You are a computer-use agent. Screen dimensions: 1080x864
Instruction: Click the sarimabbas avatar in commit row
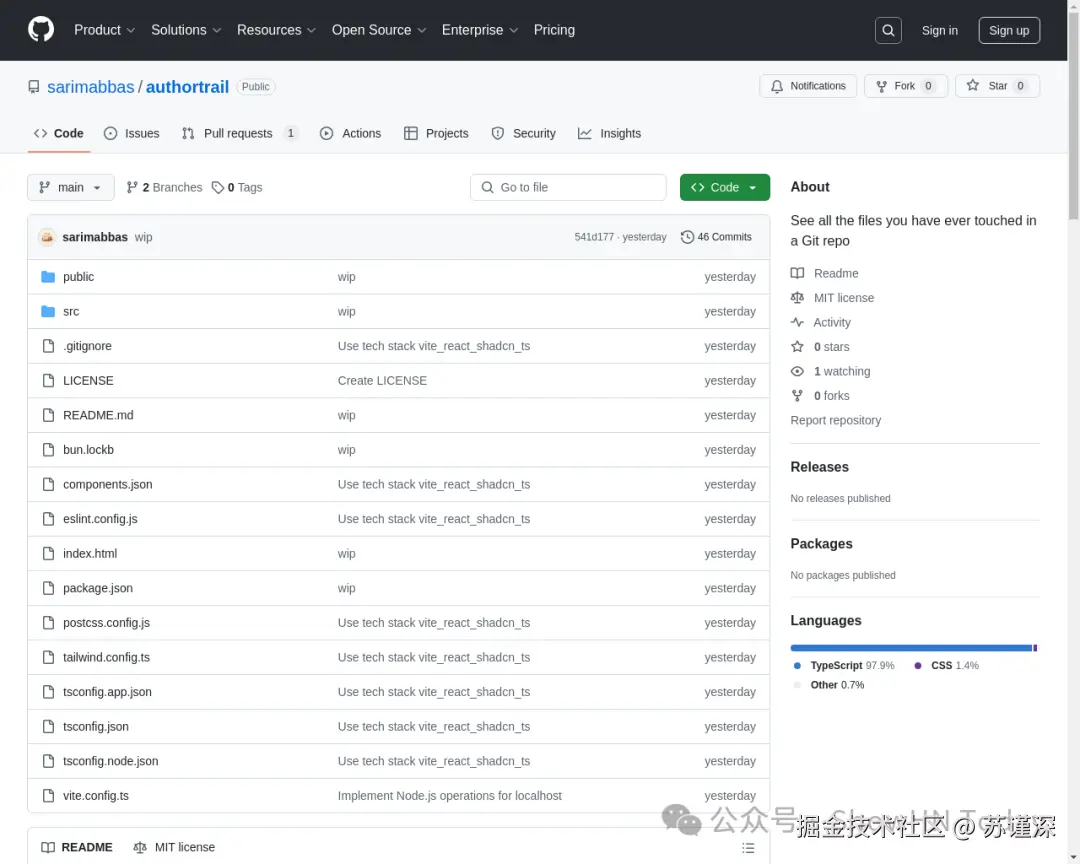46,237
